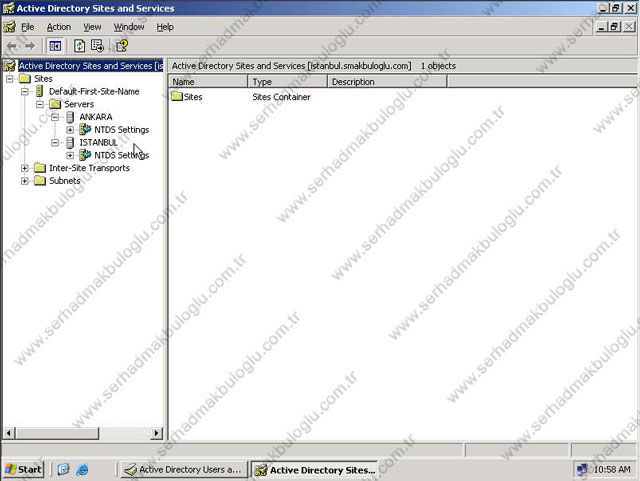This screenshot has width=640, height=481.
Task: Select the ANKARA server label
Action: (x=96, y=117)
